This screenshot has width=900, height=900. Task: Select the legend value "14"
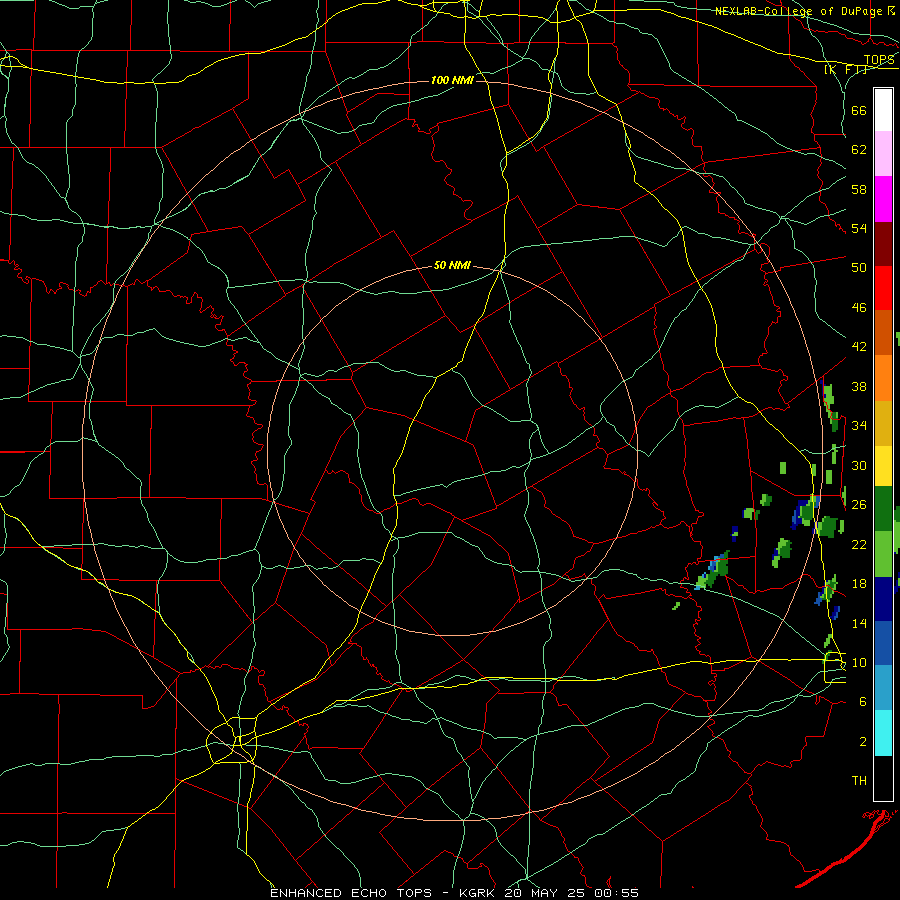(x=859, y=623)
